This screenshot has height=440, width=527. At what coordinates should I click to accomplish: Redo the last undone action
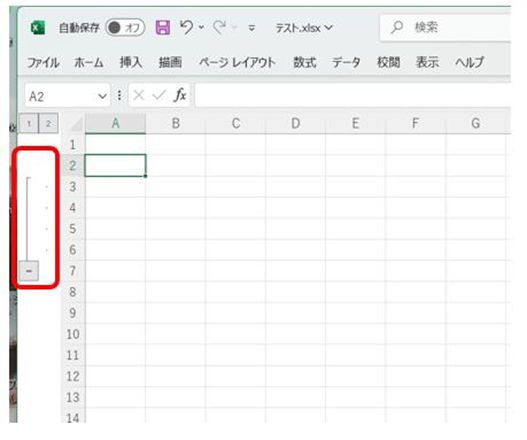click(x=220, y=27)
